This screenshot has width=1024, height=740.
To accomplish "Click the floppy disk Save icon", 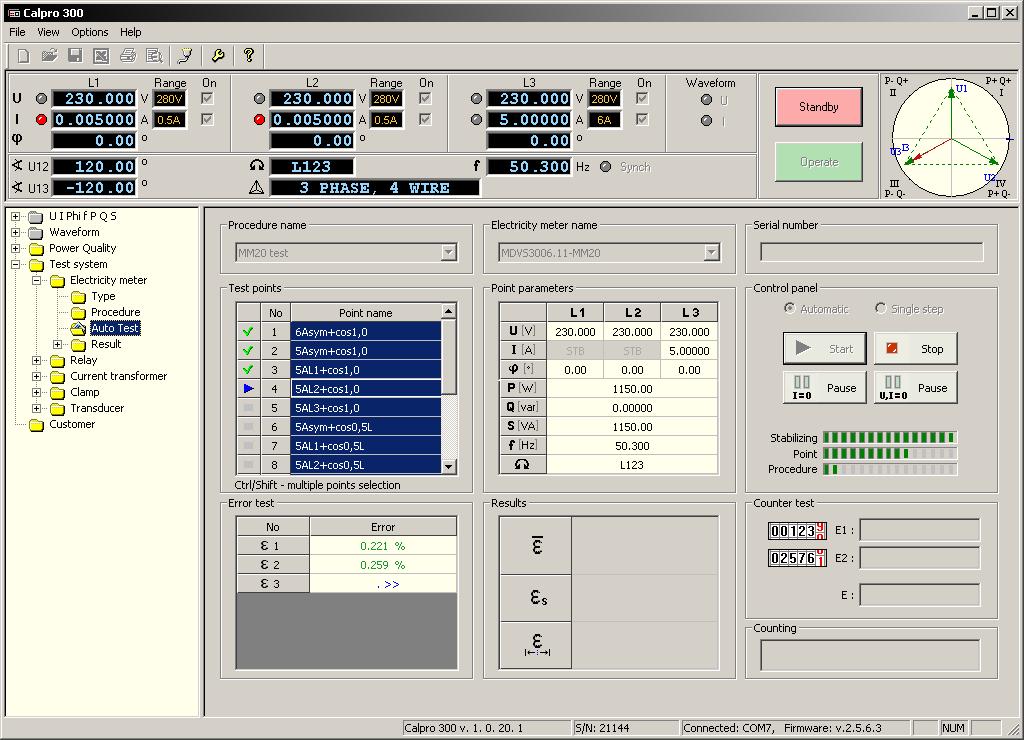I will [x=75, y=56].
